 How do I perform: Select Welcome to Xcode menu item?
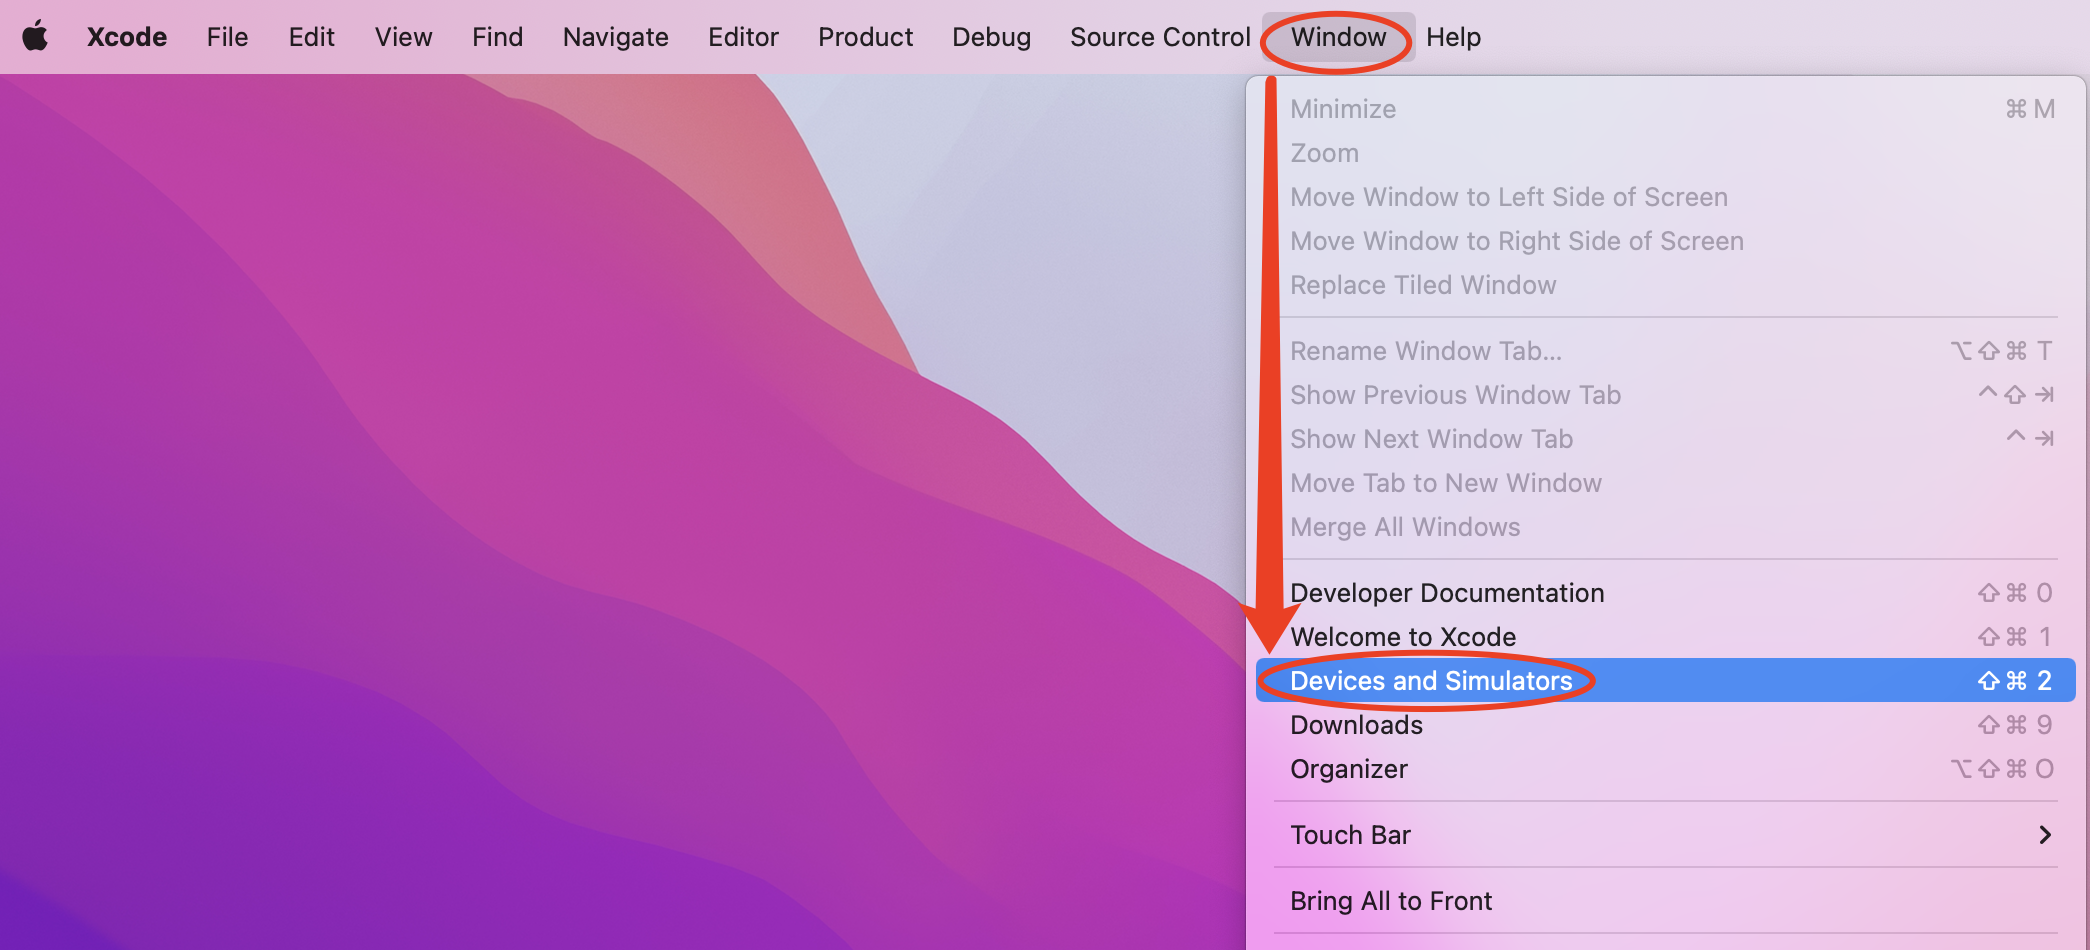(1666, 637)
